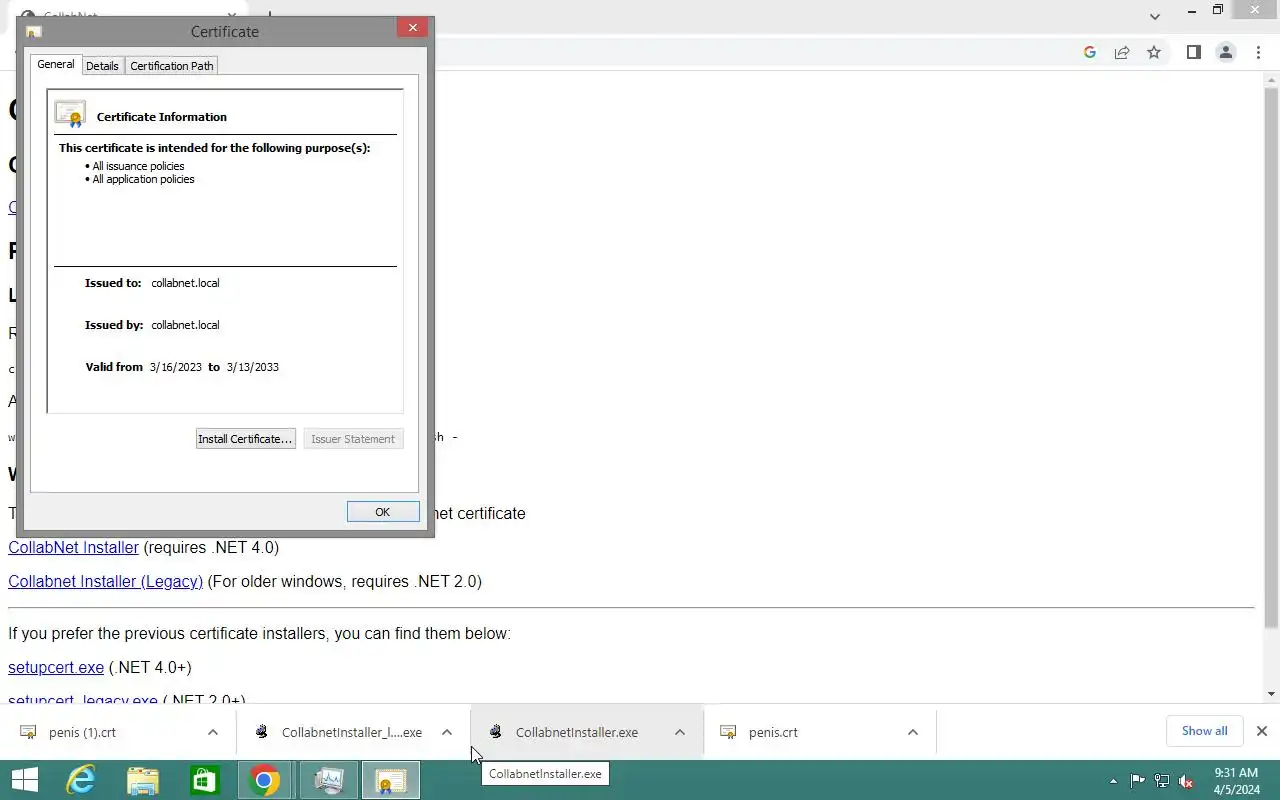Expand options for penis (1).crt download
1280x800 pixels.
[x=213, y=732]
